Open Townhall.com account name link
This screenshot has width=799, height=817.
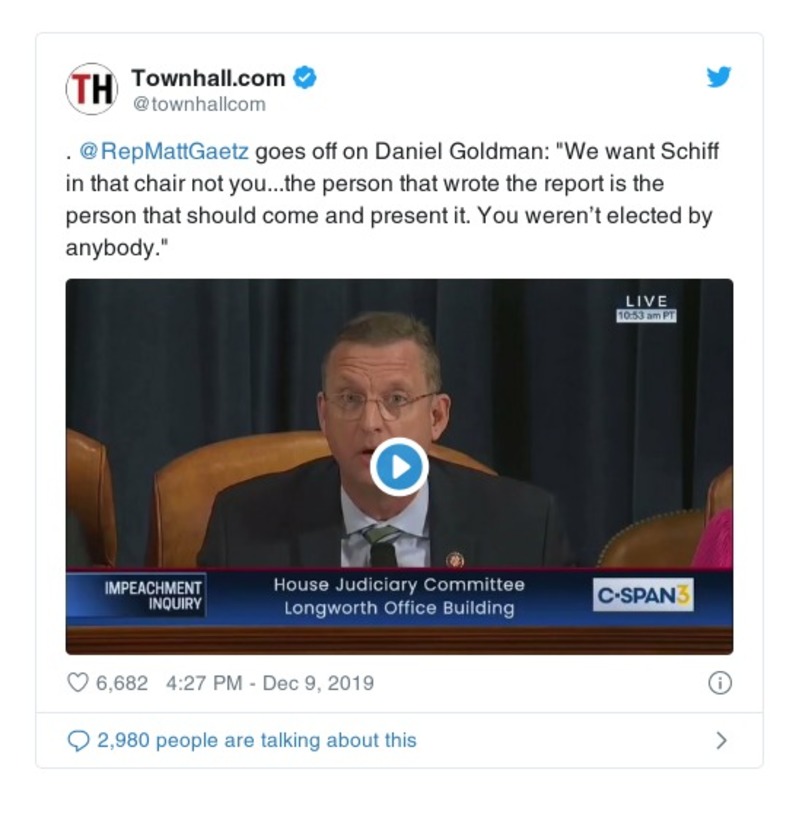(x=208, y=78)
